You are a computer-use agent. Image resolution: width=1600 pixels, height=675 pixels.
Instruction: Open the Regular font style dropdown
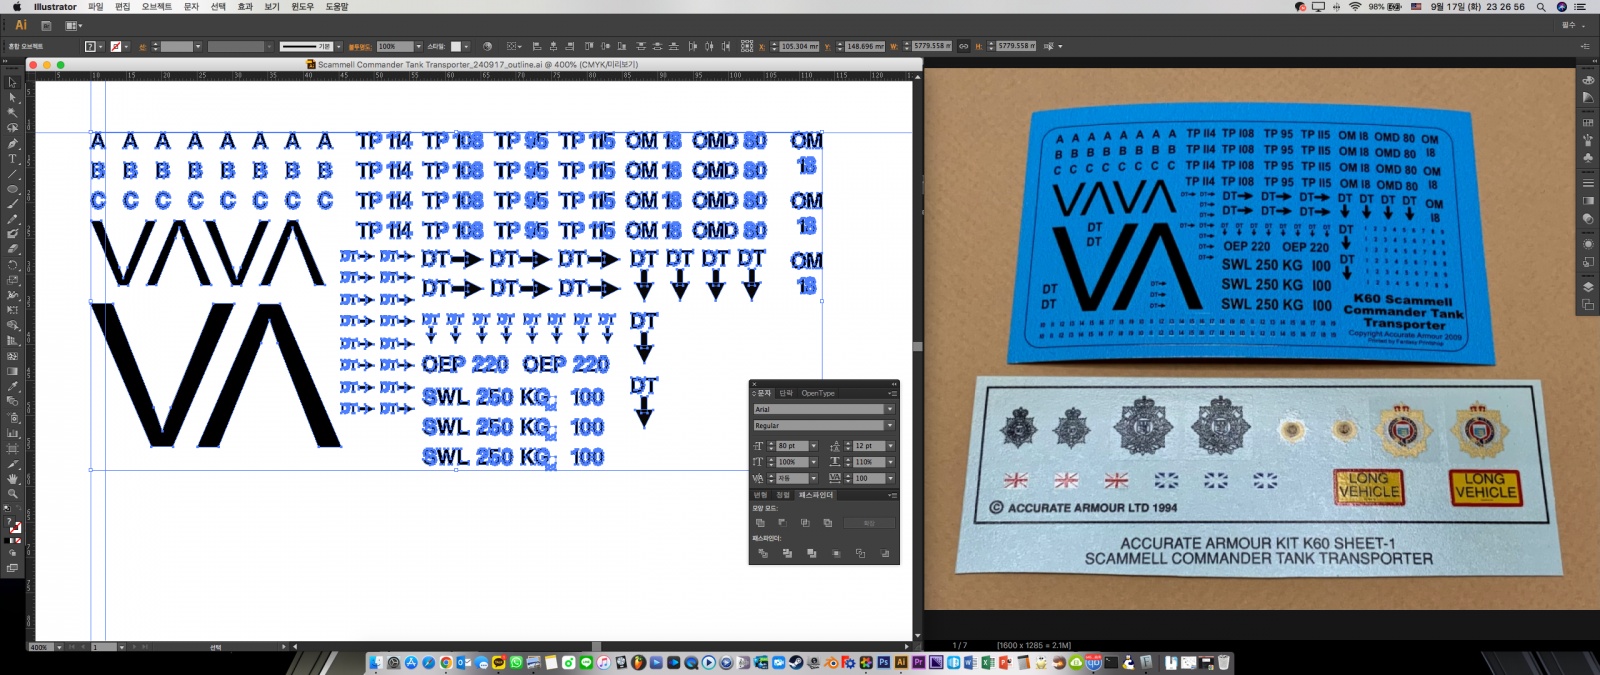pos(889,425)
